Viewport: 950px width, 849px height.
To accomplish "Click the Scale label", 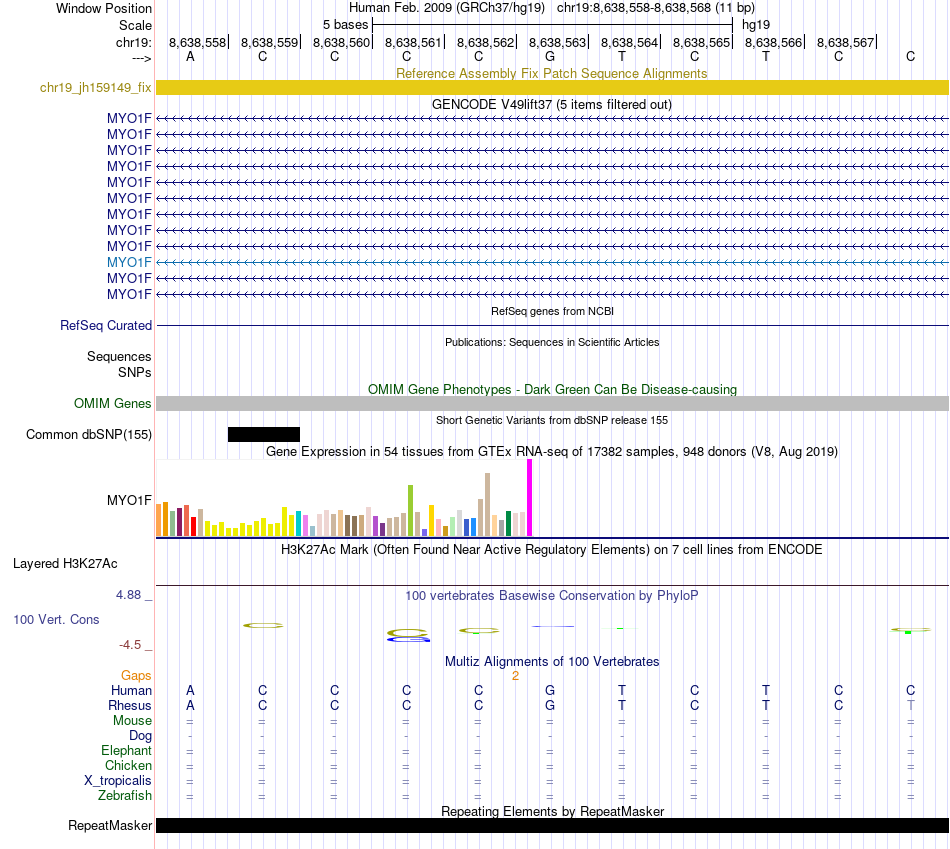I will click(135, 25).
